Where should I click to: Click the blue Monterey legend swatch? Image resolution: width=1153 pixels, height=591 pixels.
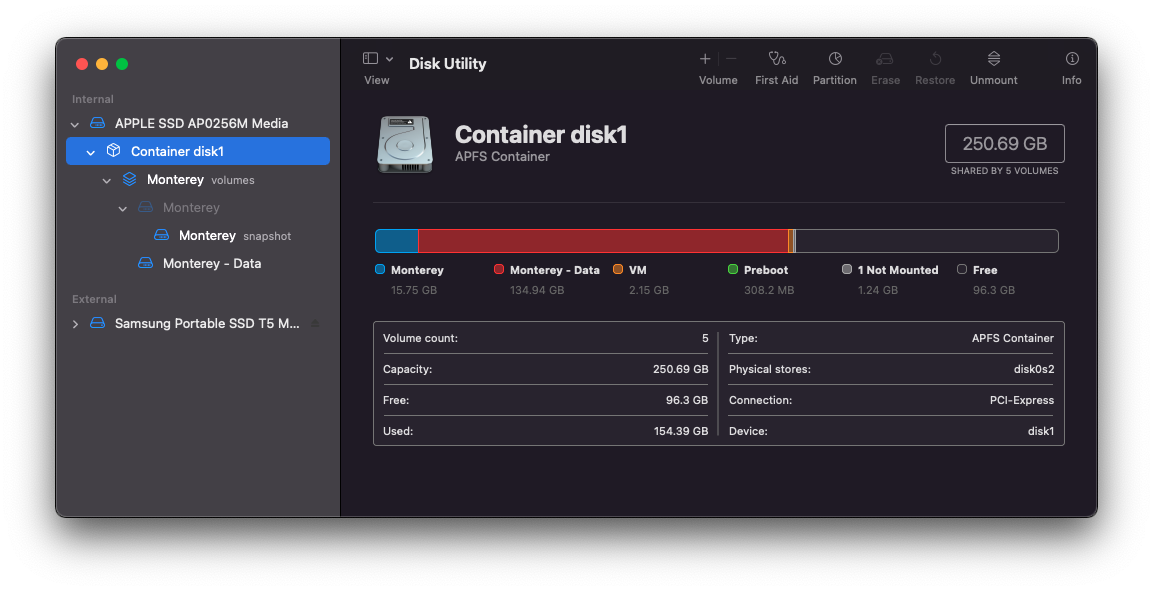[380, 270]
